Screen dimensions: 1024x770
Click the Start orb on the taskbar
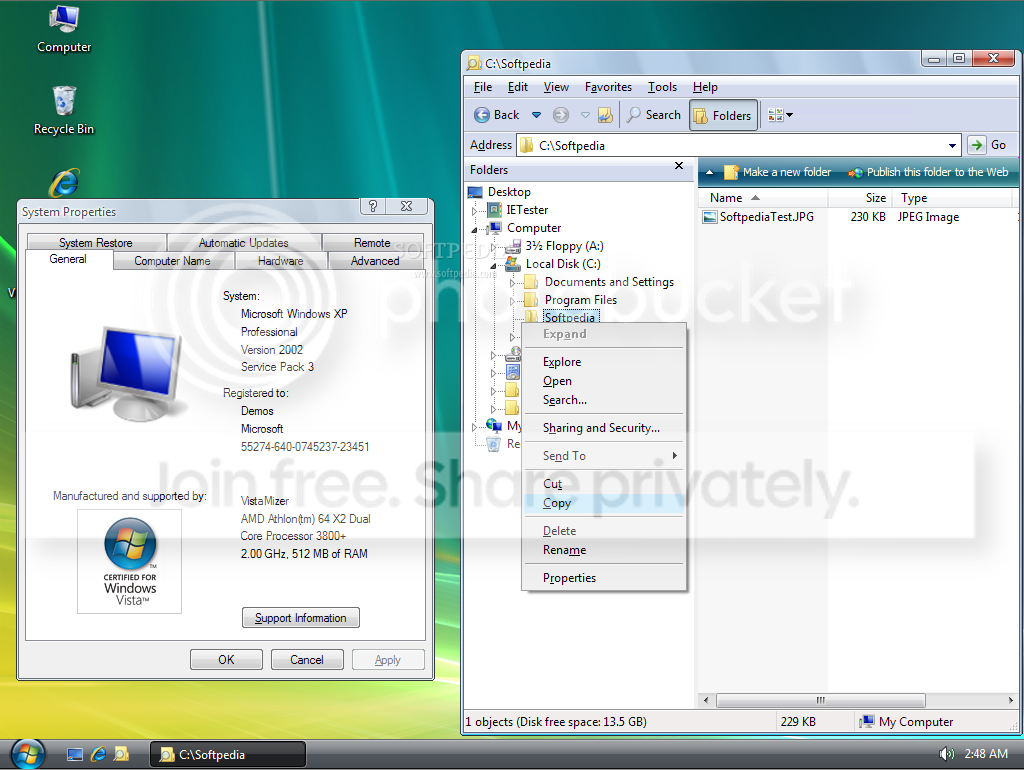(27, 754)
